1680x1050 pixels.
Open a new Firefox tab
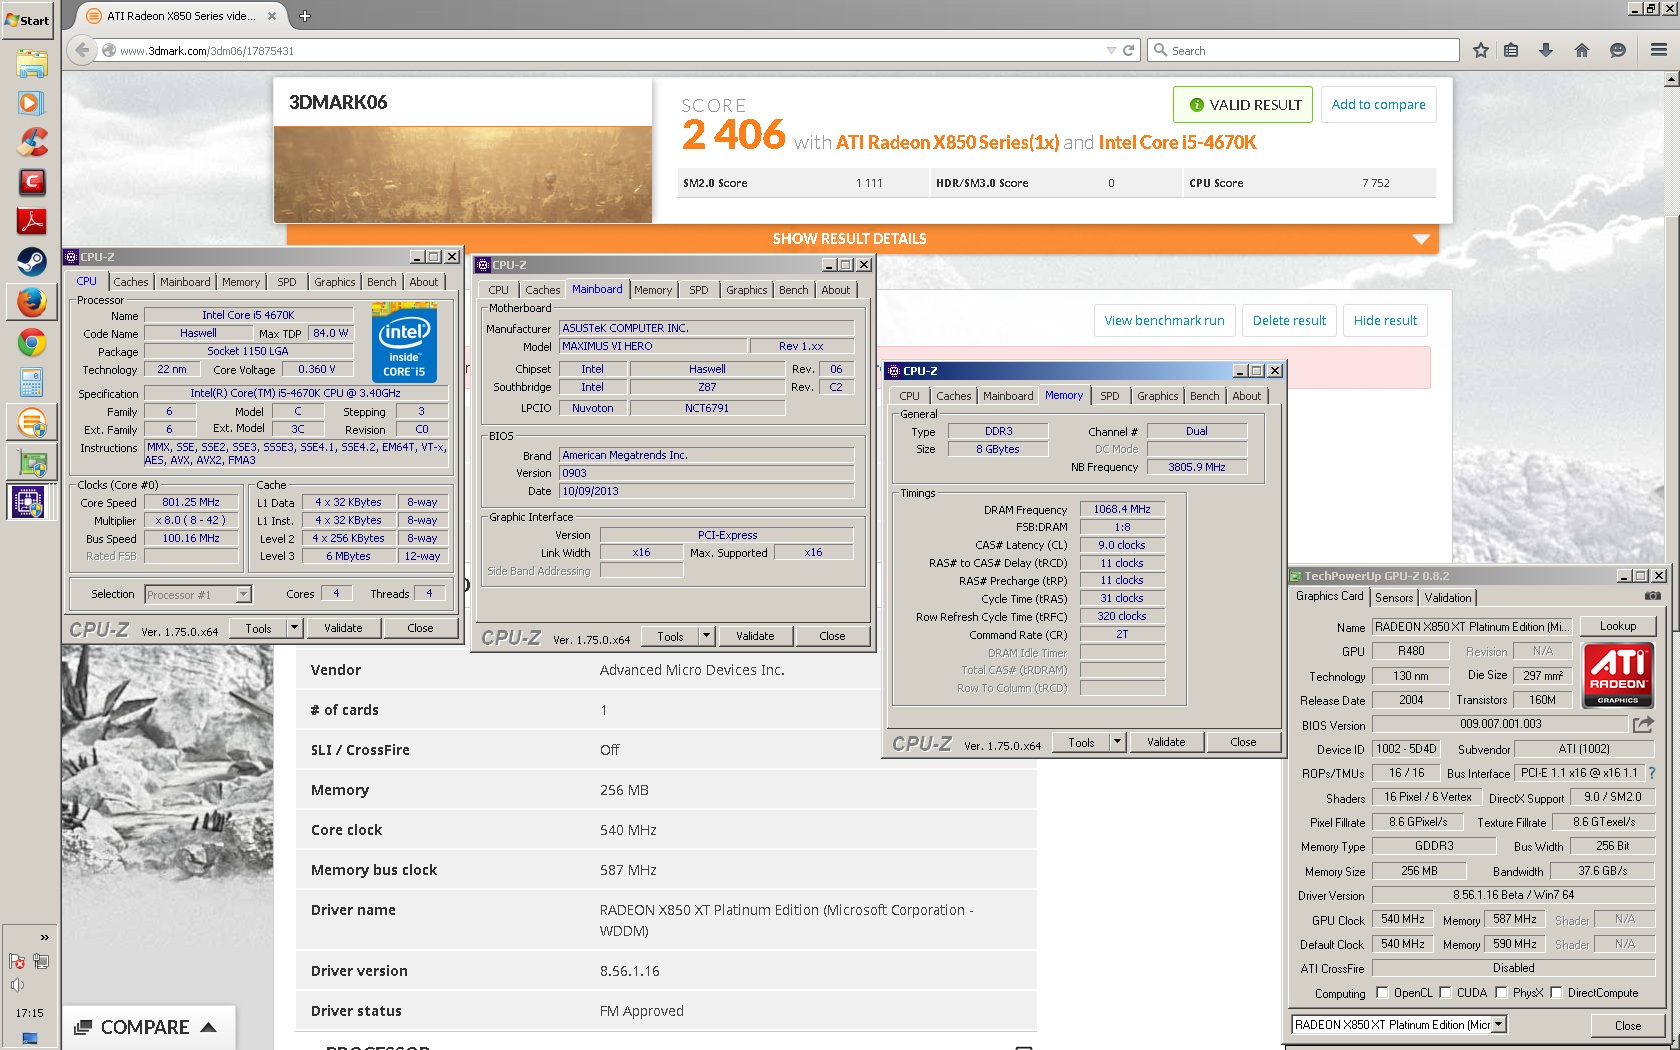click(x=305, y=16)
